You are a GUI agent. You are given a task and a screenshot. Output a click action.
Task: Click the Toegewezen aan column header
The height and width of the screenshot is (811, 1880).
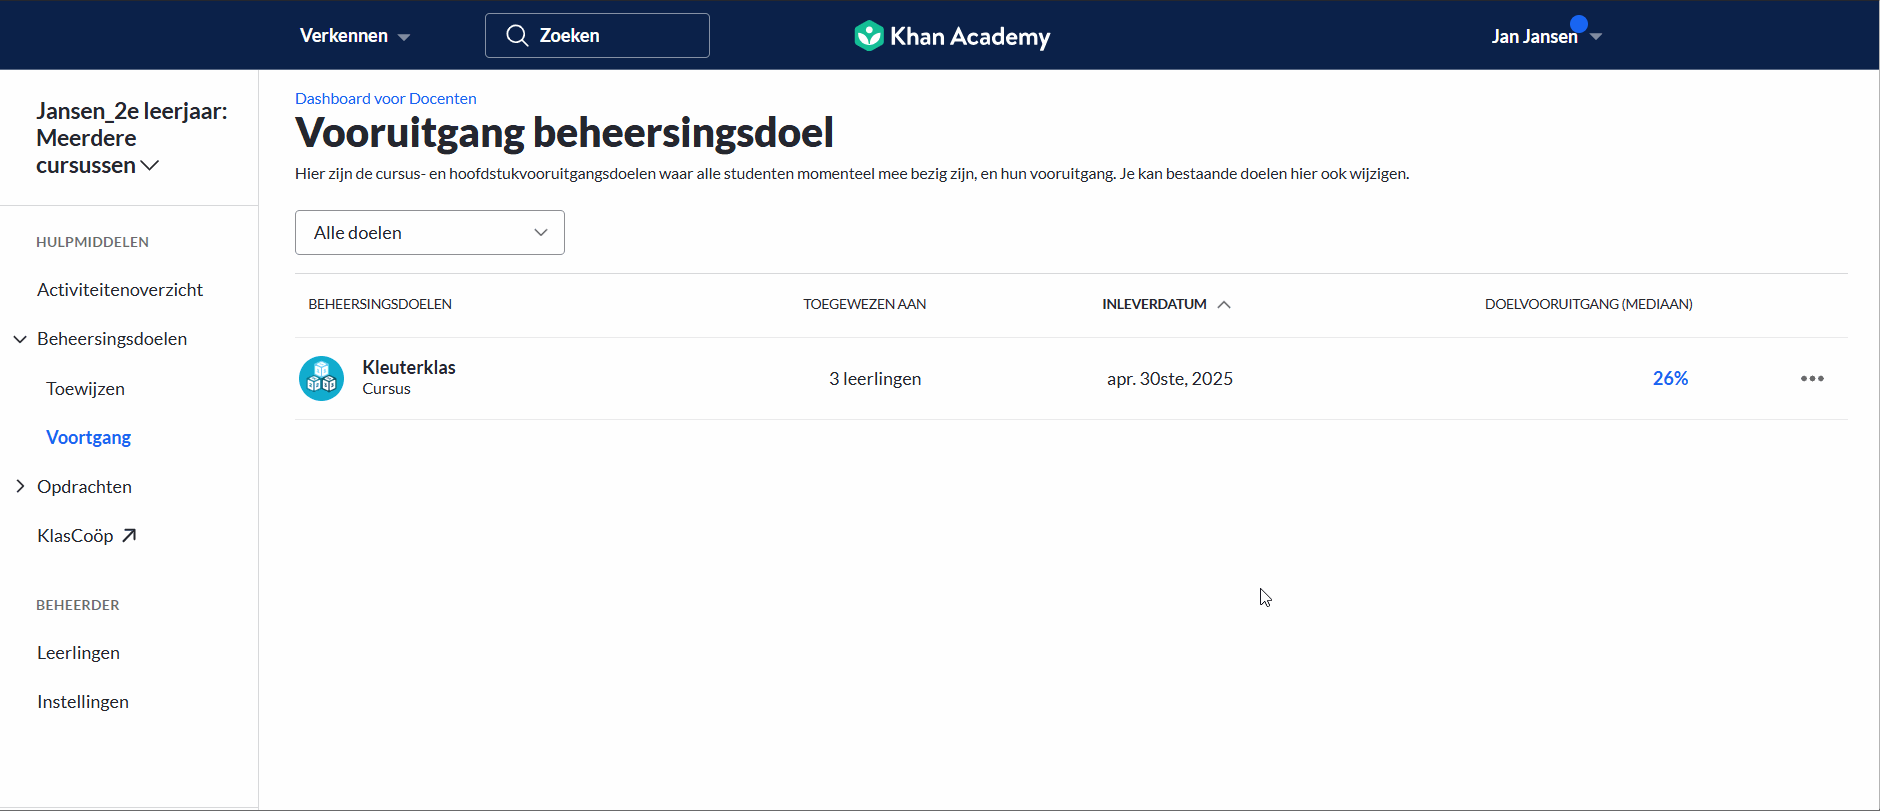tap(865, 304)
